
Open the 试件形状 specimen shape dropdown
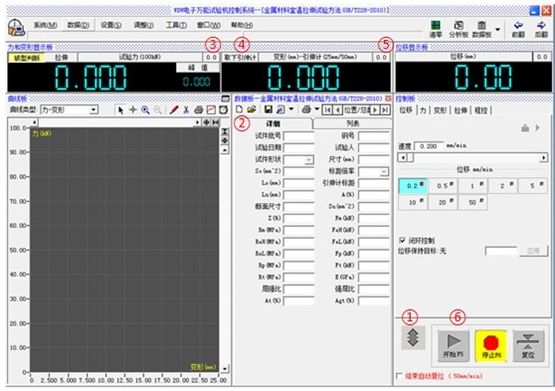pyautogui.click(x=309, y=160)
